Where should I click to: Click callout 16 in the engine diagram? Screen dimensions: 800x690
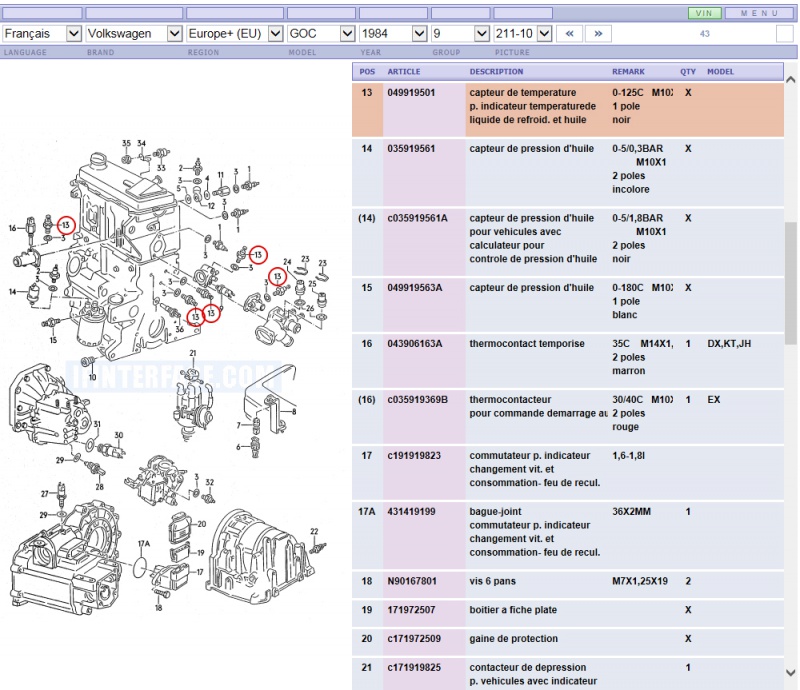(12, 228)
